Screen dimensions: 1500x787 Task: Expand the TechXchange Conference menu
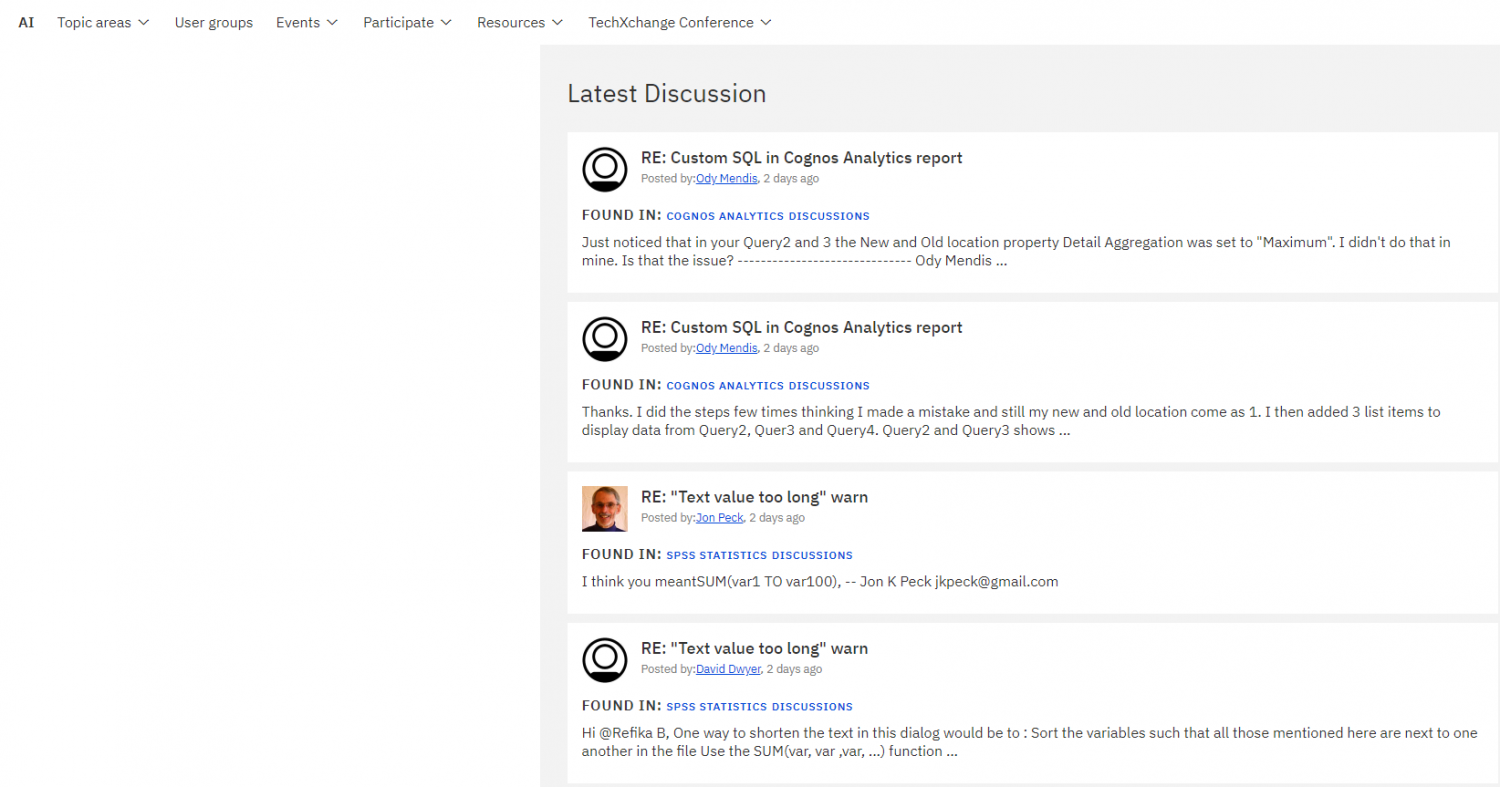point(679,22)
